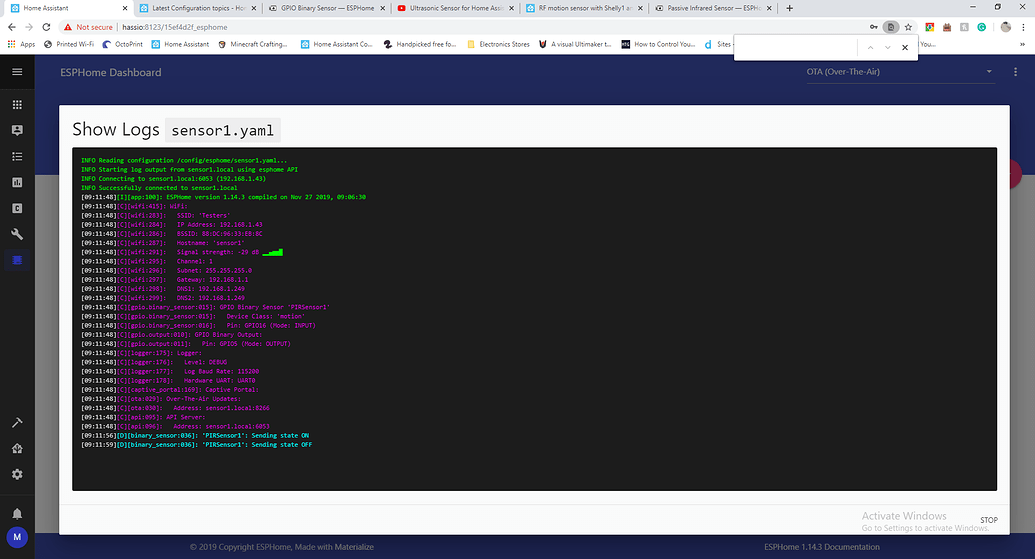1035x559 pixels.
Task: Open the ESPHome dashboard three-dot menu
Action: pyautogui.click(x=1015, y=72)
